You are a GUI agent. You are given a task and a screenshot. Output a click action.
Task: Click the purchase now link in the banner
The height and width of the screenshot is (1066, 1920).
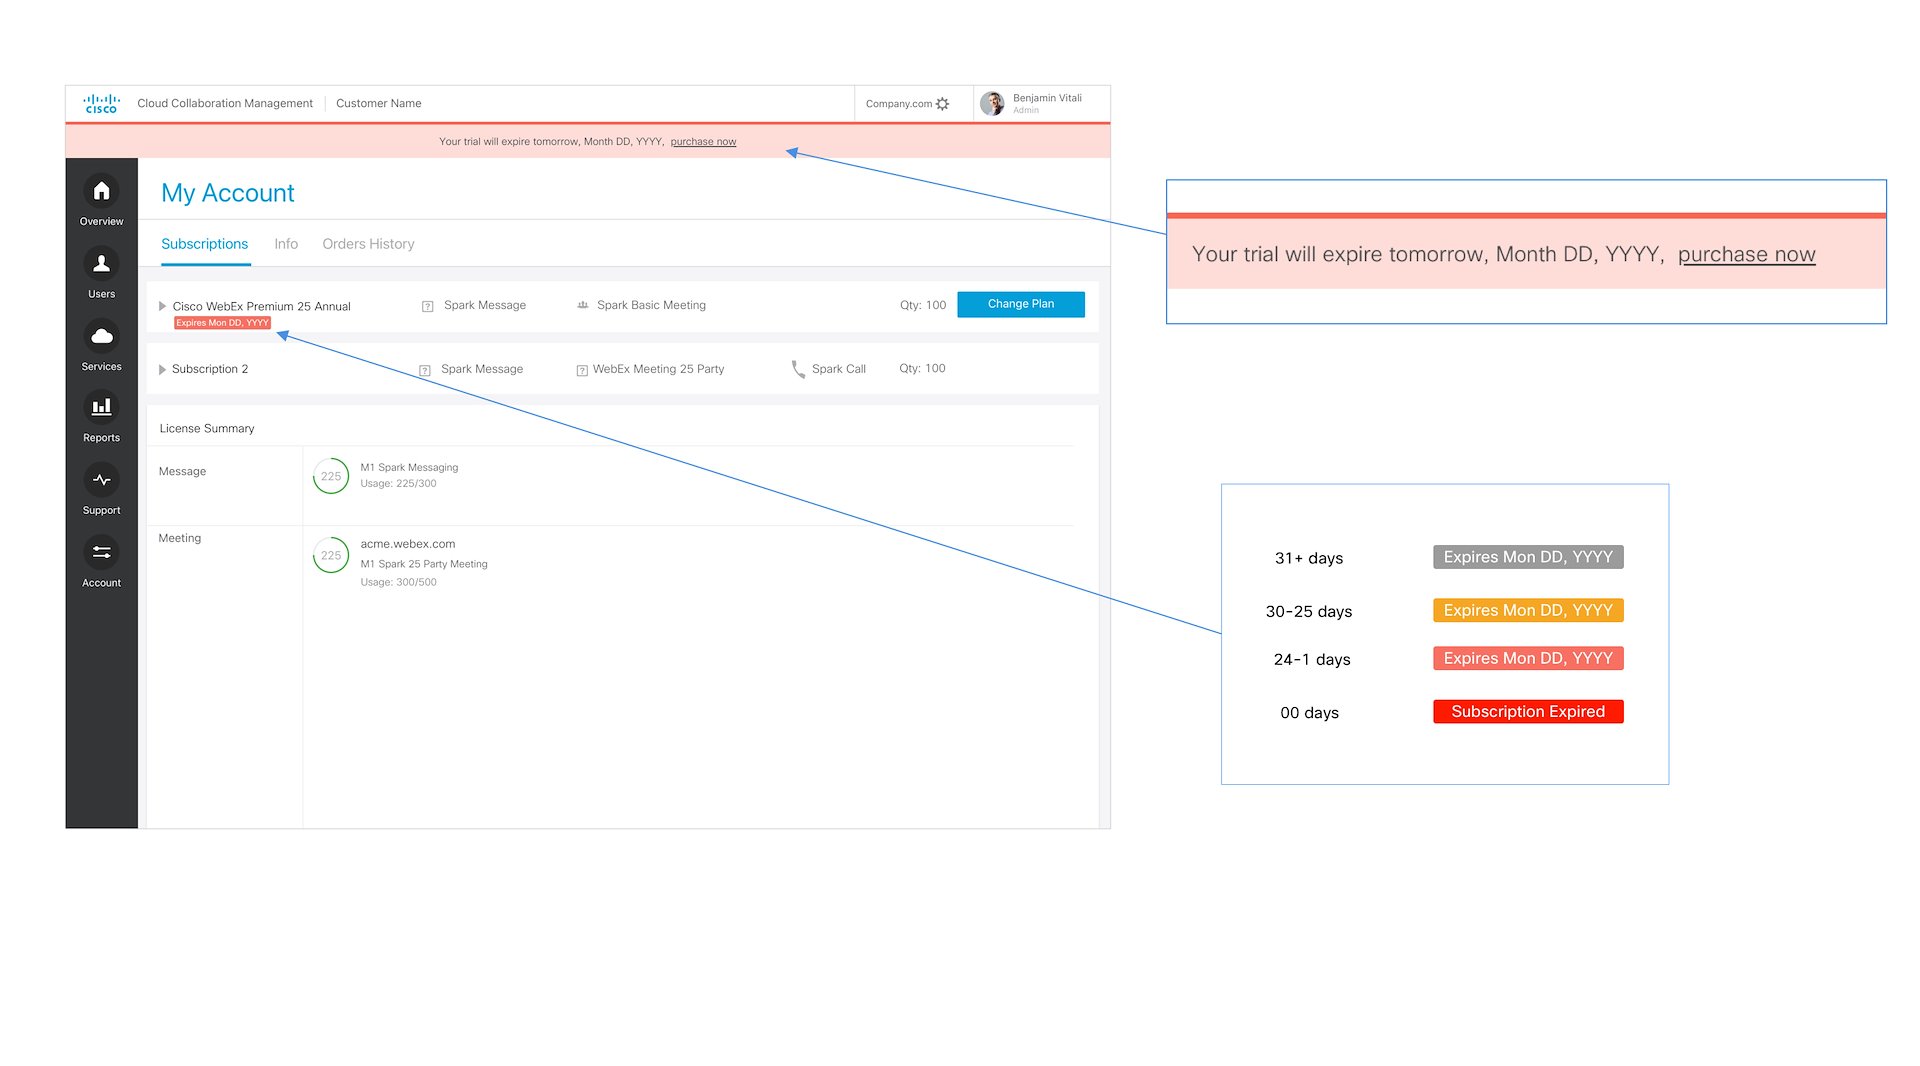coord(703,142)
